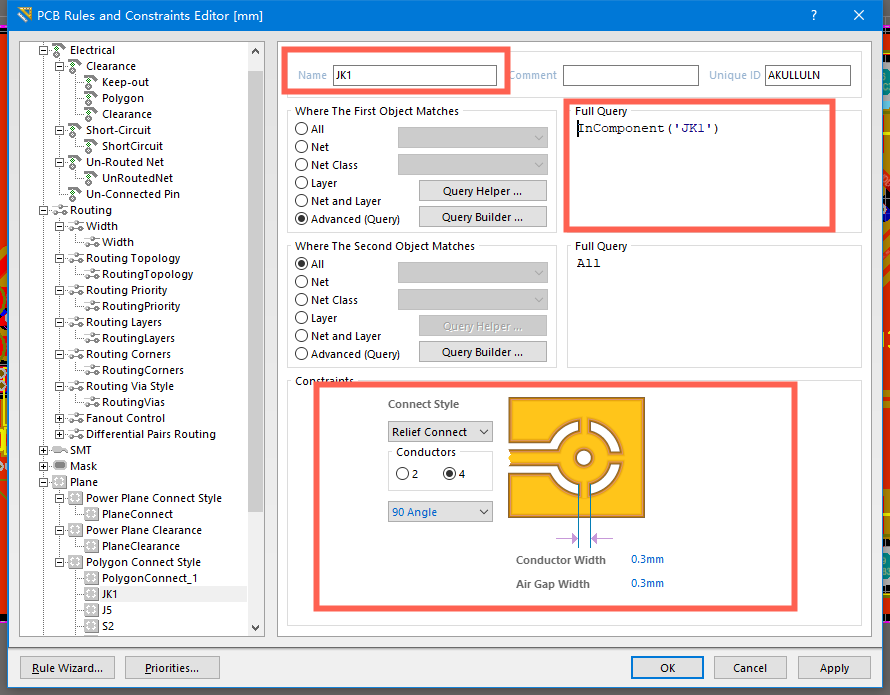Click the Routing Via Style icon
This screenshot has width=890, height=695.
point(75,386)
